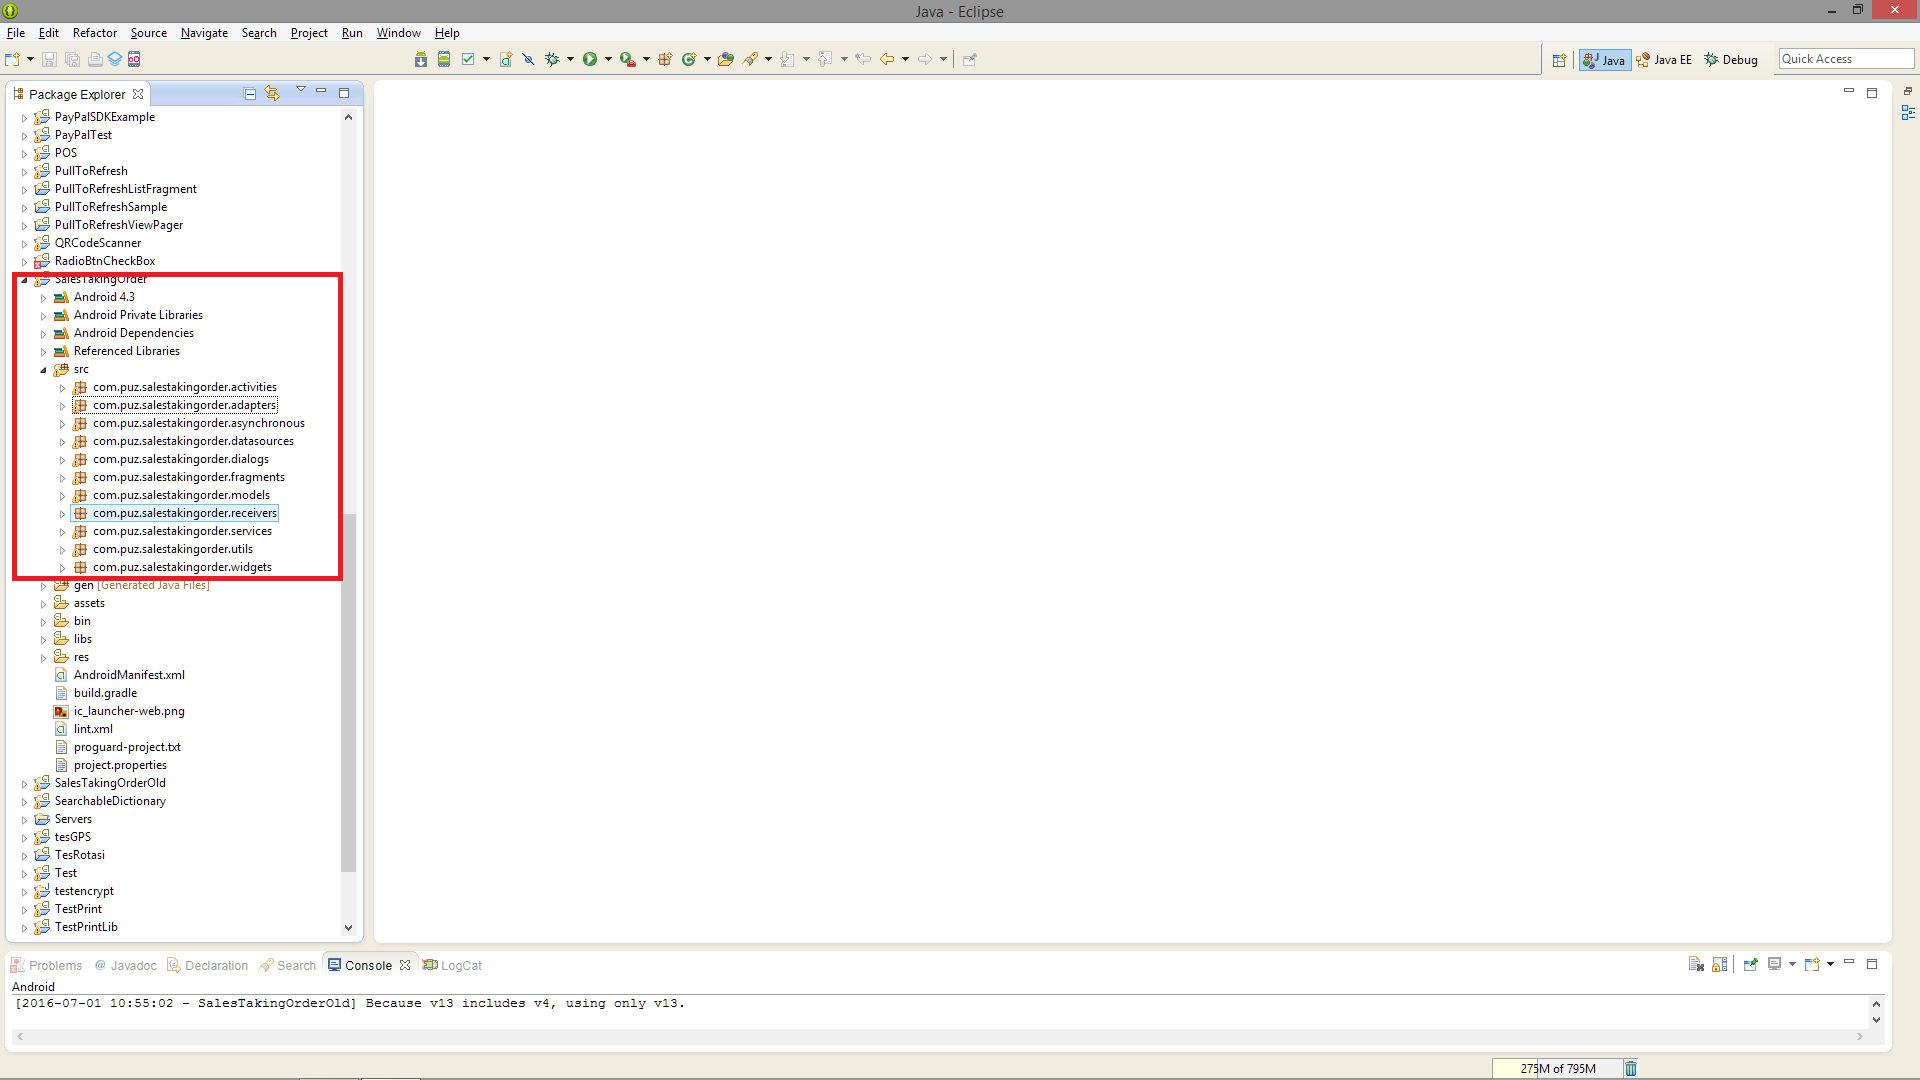Toggle Link with Editor in Package Explorer
Image resolution: width=1920 pixels, height=1080 pixels.
tap(272, 94)
